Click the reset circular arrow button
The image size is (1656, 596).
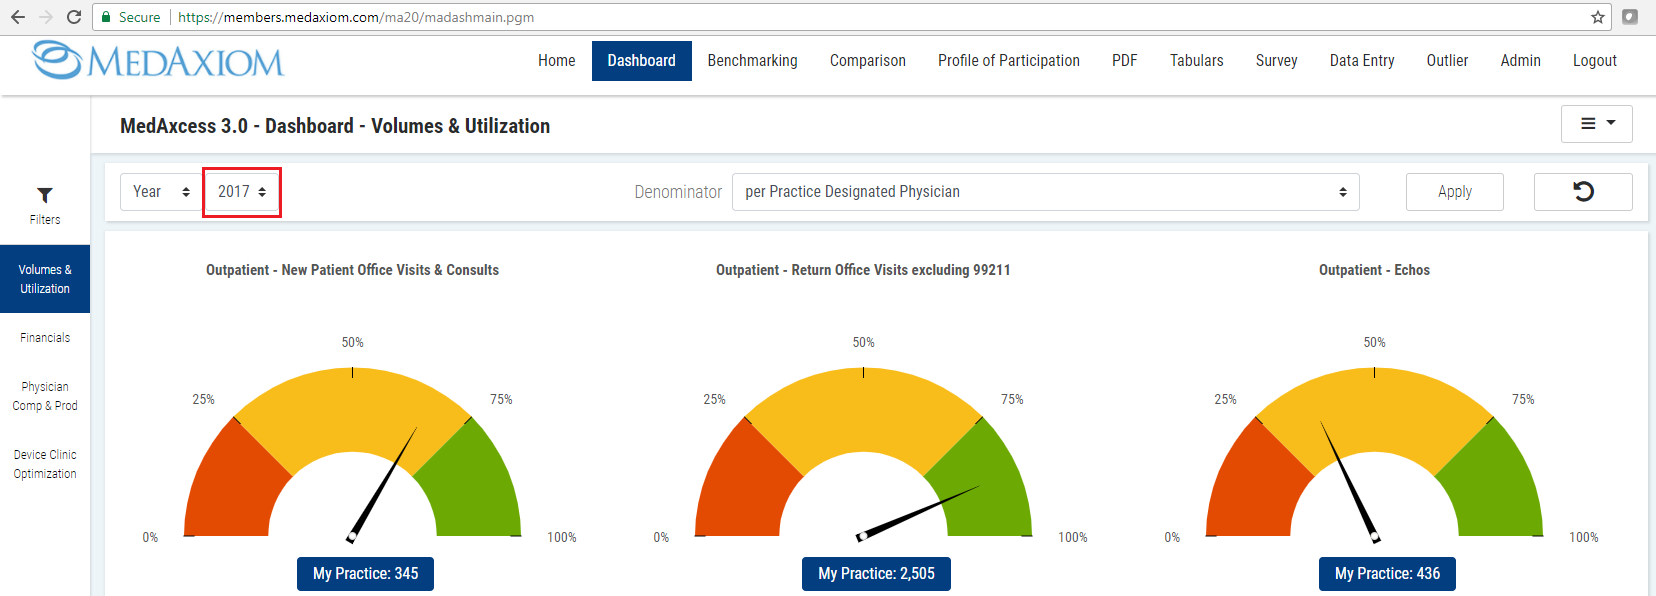pos(1583,192)
